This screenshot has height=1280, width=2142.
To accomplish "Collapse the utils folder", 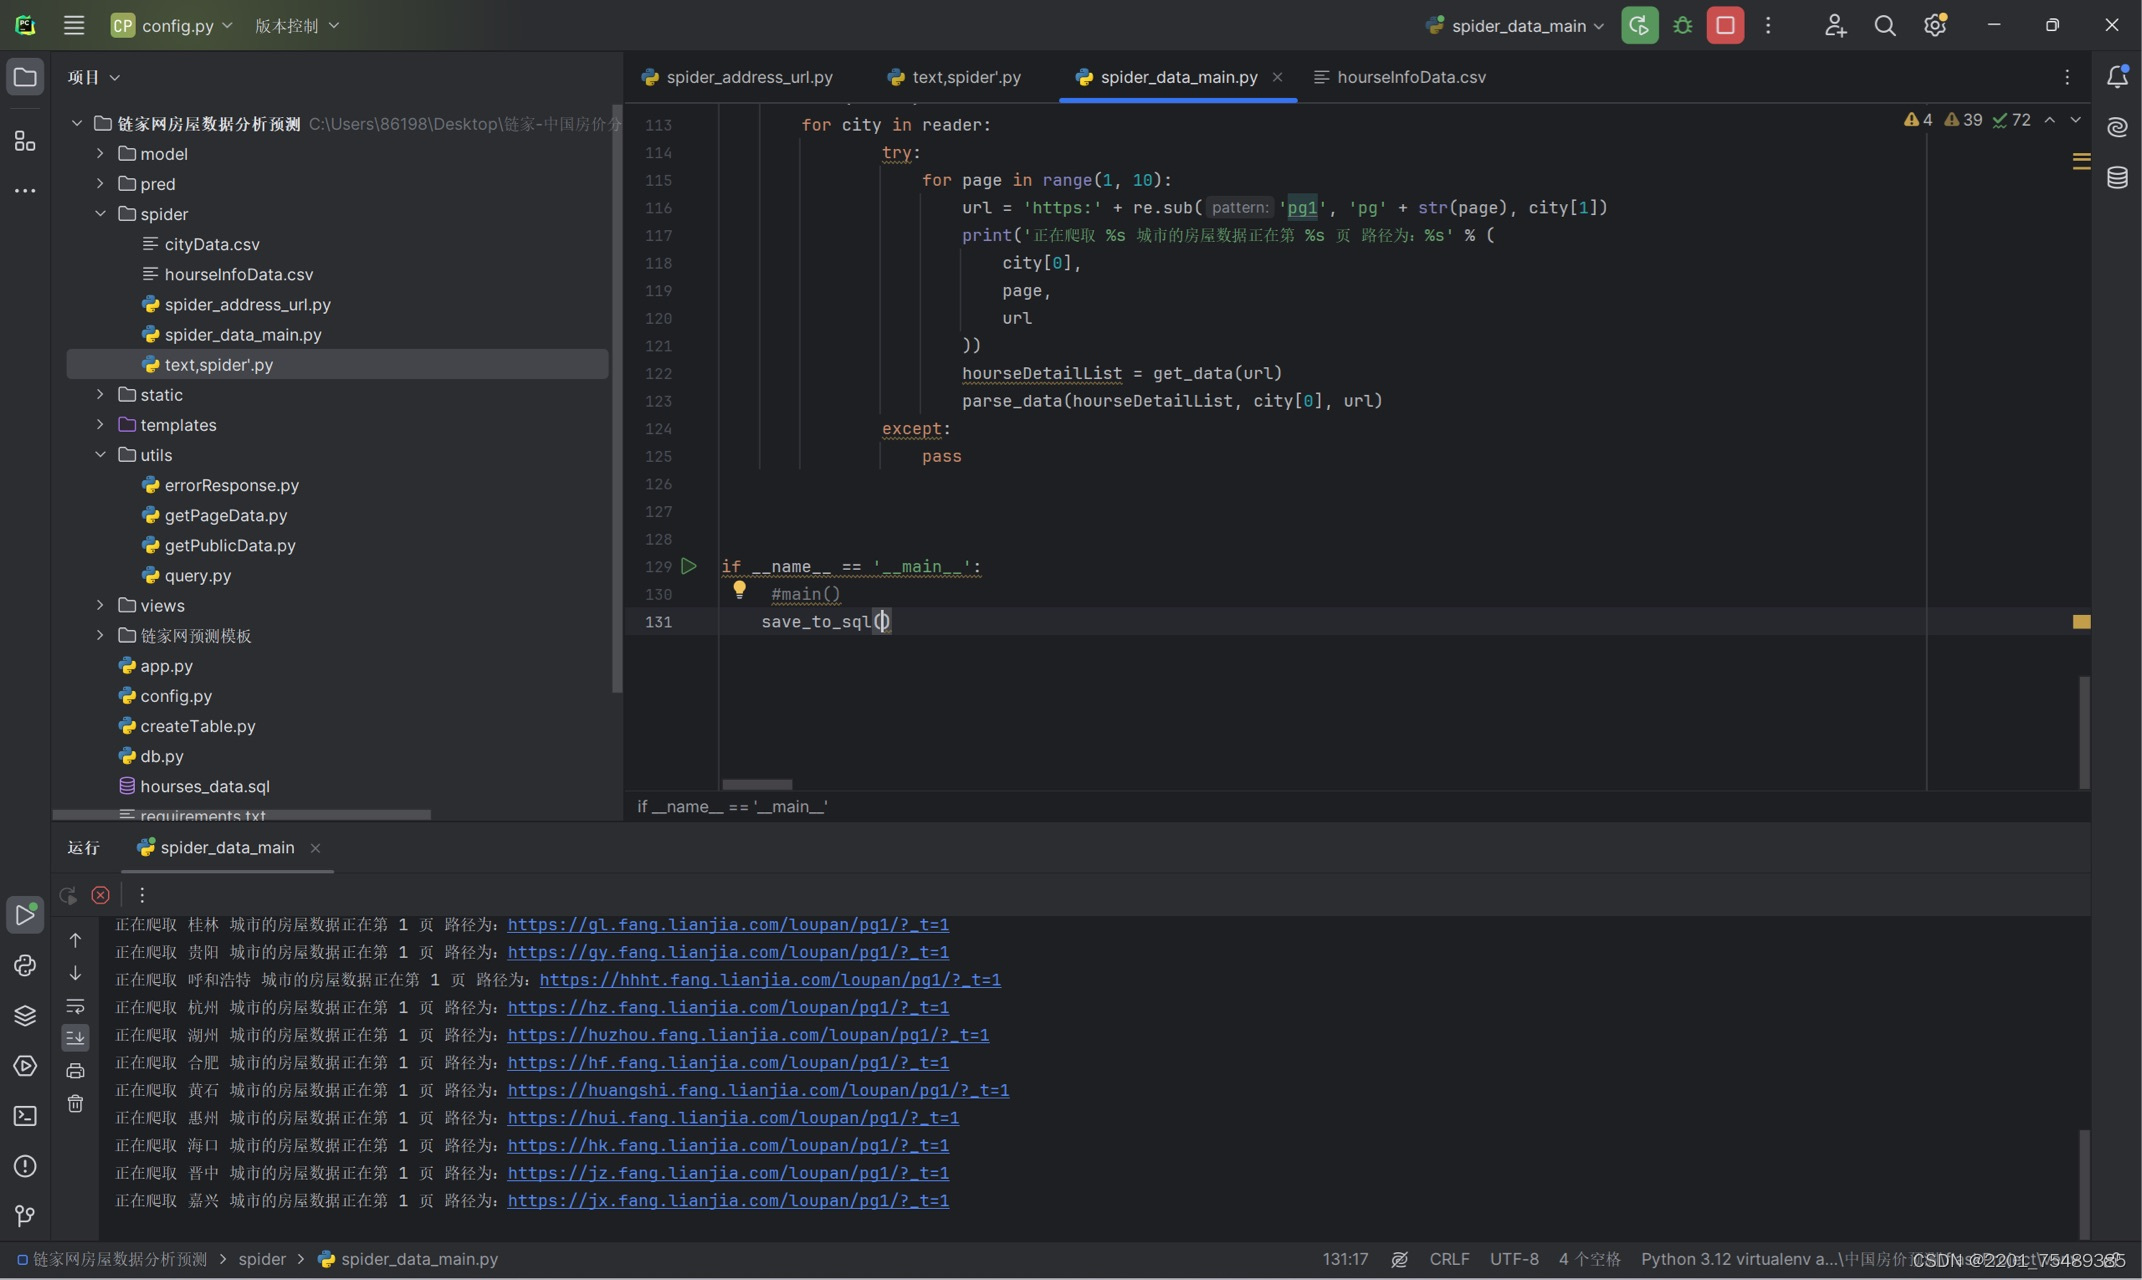I will [100, 455].
